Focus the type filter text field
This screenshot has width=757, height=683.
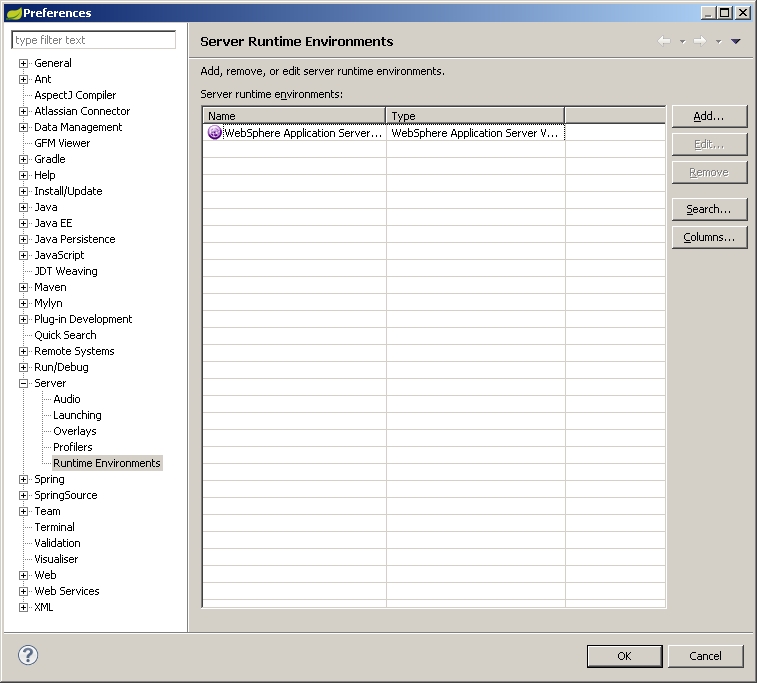[x=94, y=40]
